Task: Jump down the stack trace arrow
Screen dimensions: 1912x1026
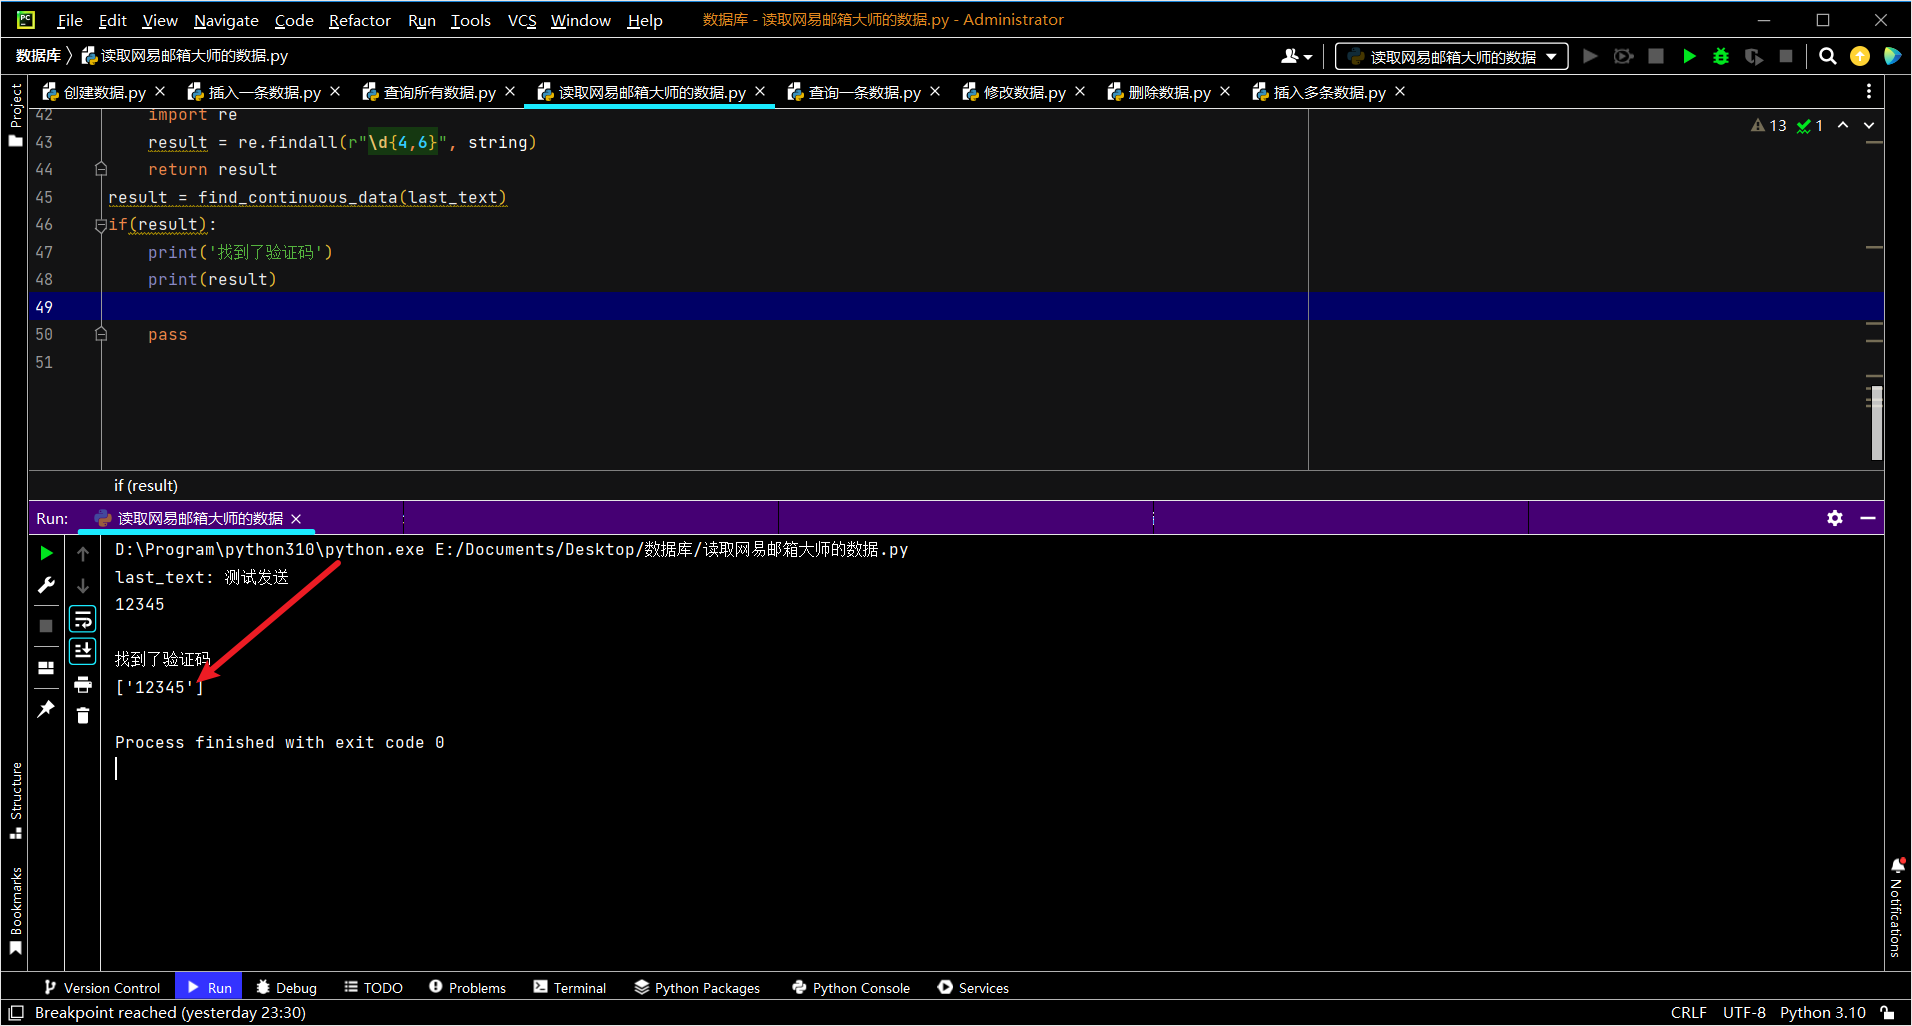Action: point(83,585)
